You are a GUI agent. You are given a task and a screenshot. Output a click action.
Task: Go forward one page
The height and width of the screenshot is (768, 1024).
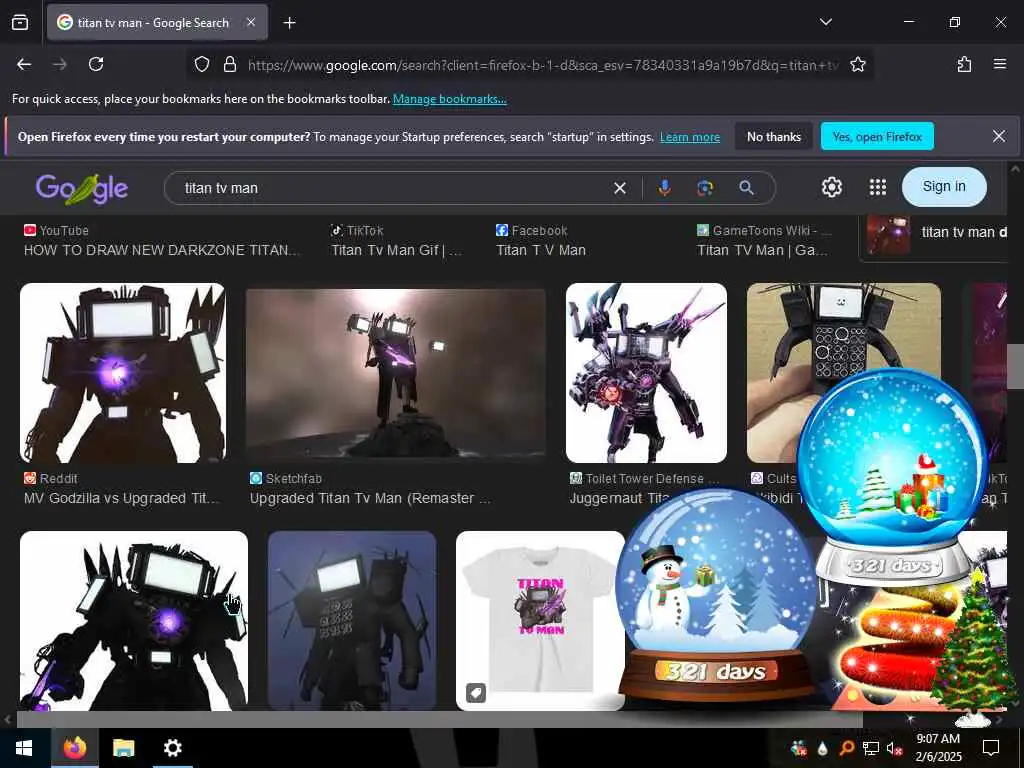(x=60, y=64)
